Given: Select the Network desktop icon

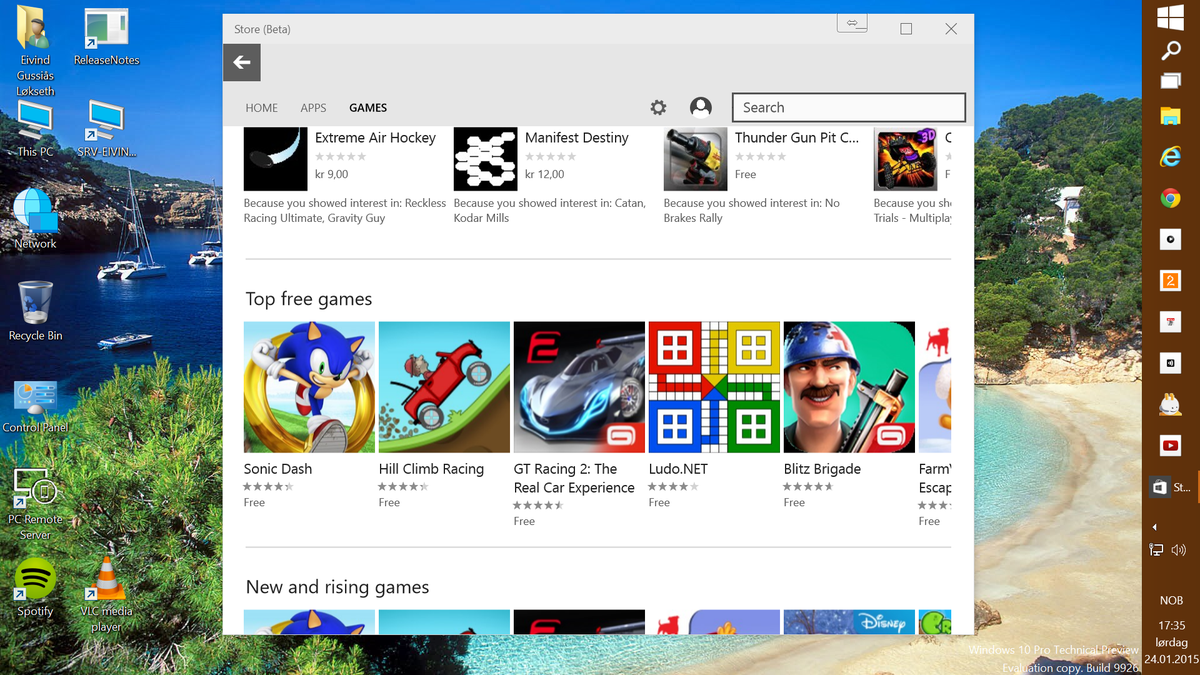Looking at the screenshot, I should pyautogui.click(x=35, y=219).
